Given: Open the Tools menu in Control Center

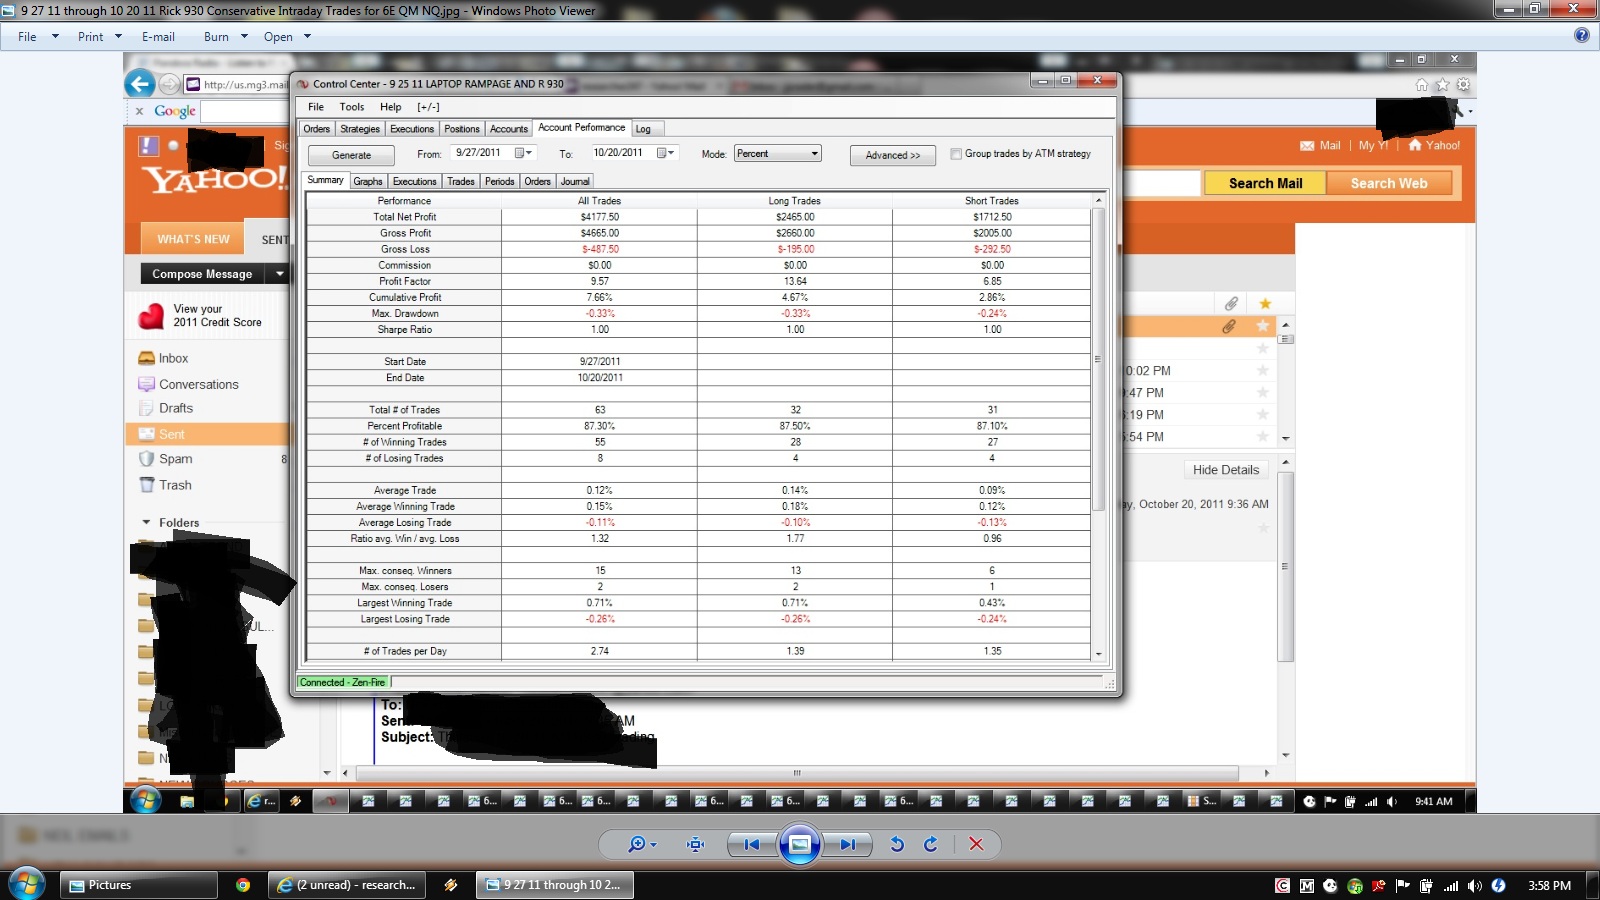Looking at the screenshot, I should coord(352,107).
